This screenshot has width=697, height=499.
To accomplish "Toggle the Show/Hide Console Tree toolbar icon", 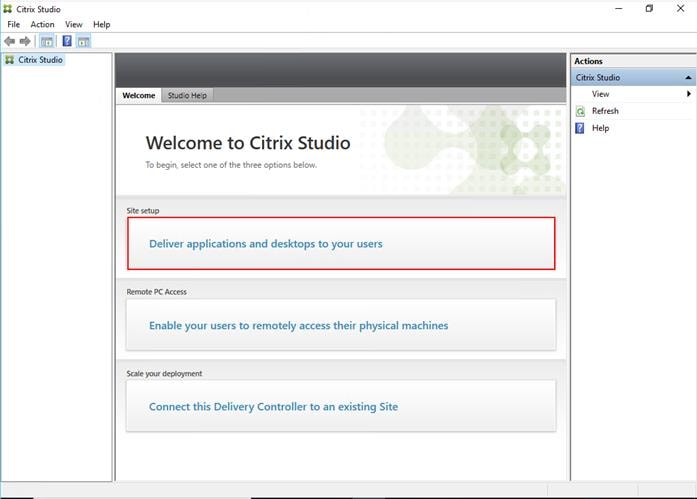I will 47,41.
